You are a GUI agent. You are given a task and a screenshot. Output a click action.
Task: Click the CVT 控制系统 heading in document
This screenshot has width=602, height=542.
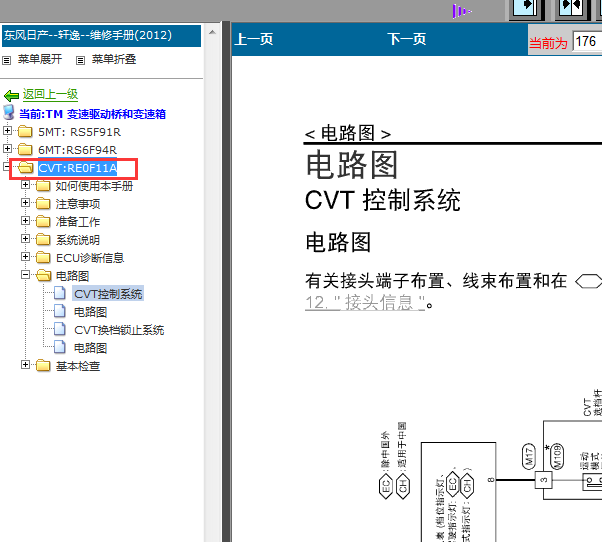382,200
